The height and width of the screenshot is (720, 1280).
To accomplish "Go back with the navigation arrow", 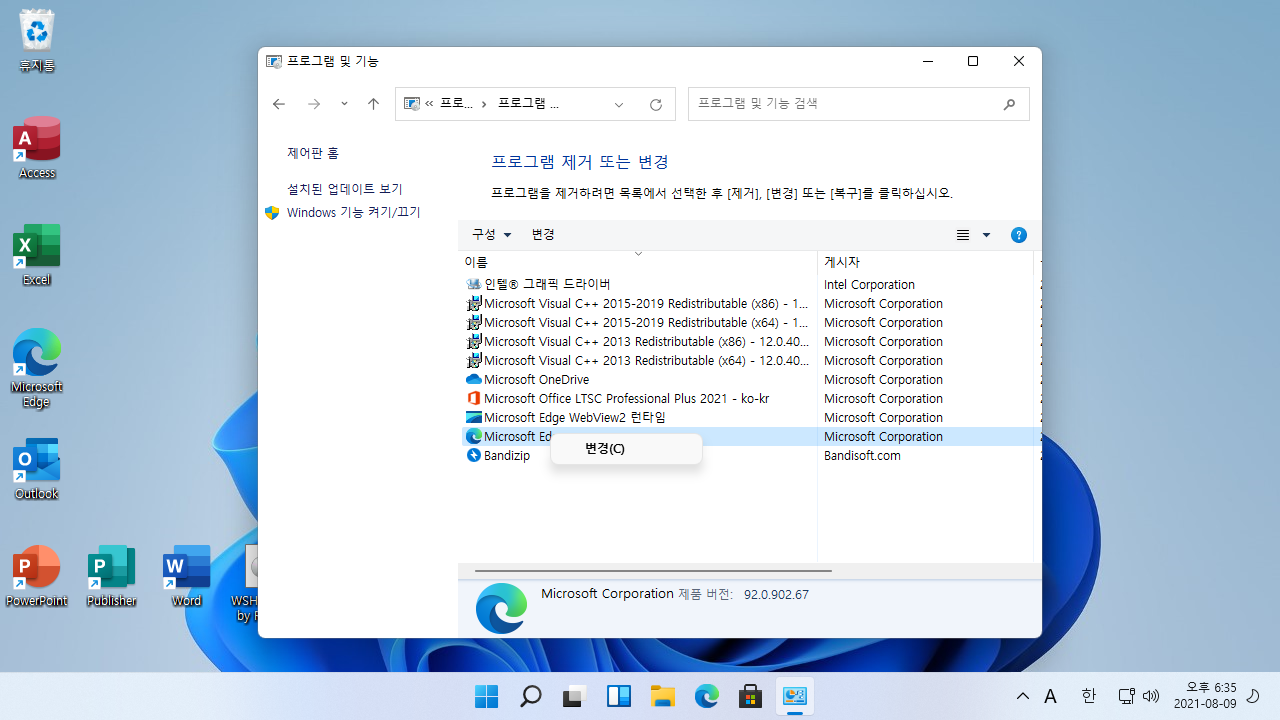I will coord(279,104).
